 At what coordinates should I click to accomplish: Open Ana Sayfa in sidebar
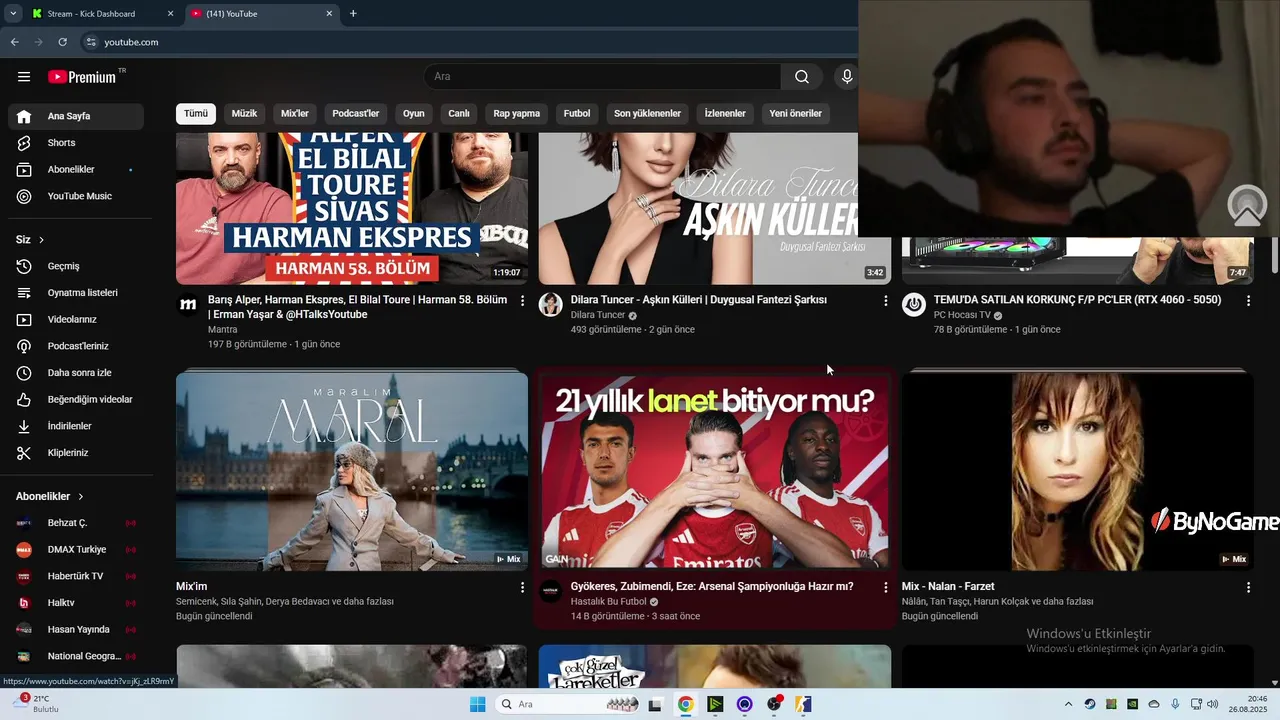[x=76, y=116]
